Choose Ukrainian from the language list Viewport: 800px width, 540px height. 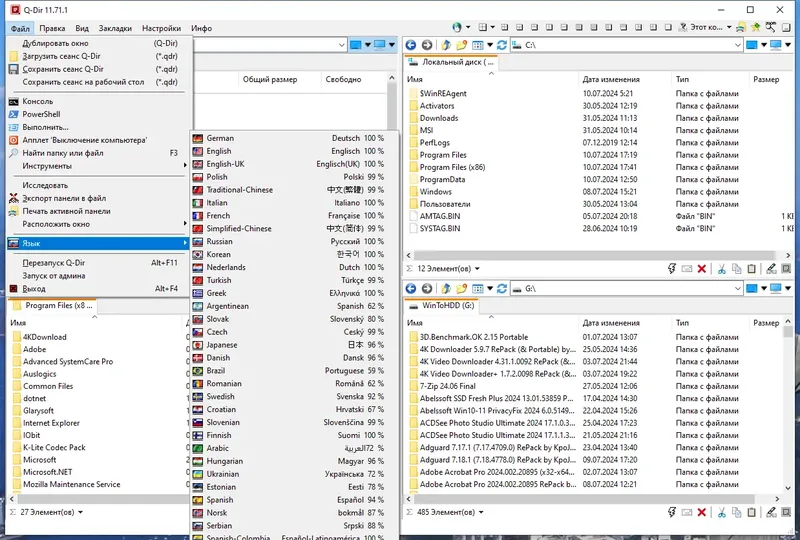(294, 474)
